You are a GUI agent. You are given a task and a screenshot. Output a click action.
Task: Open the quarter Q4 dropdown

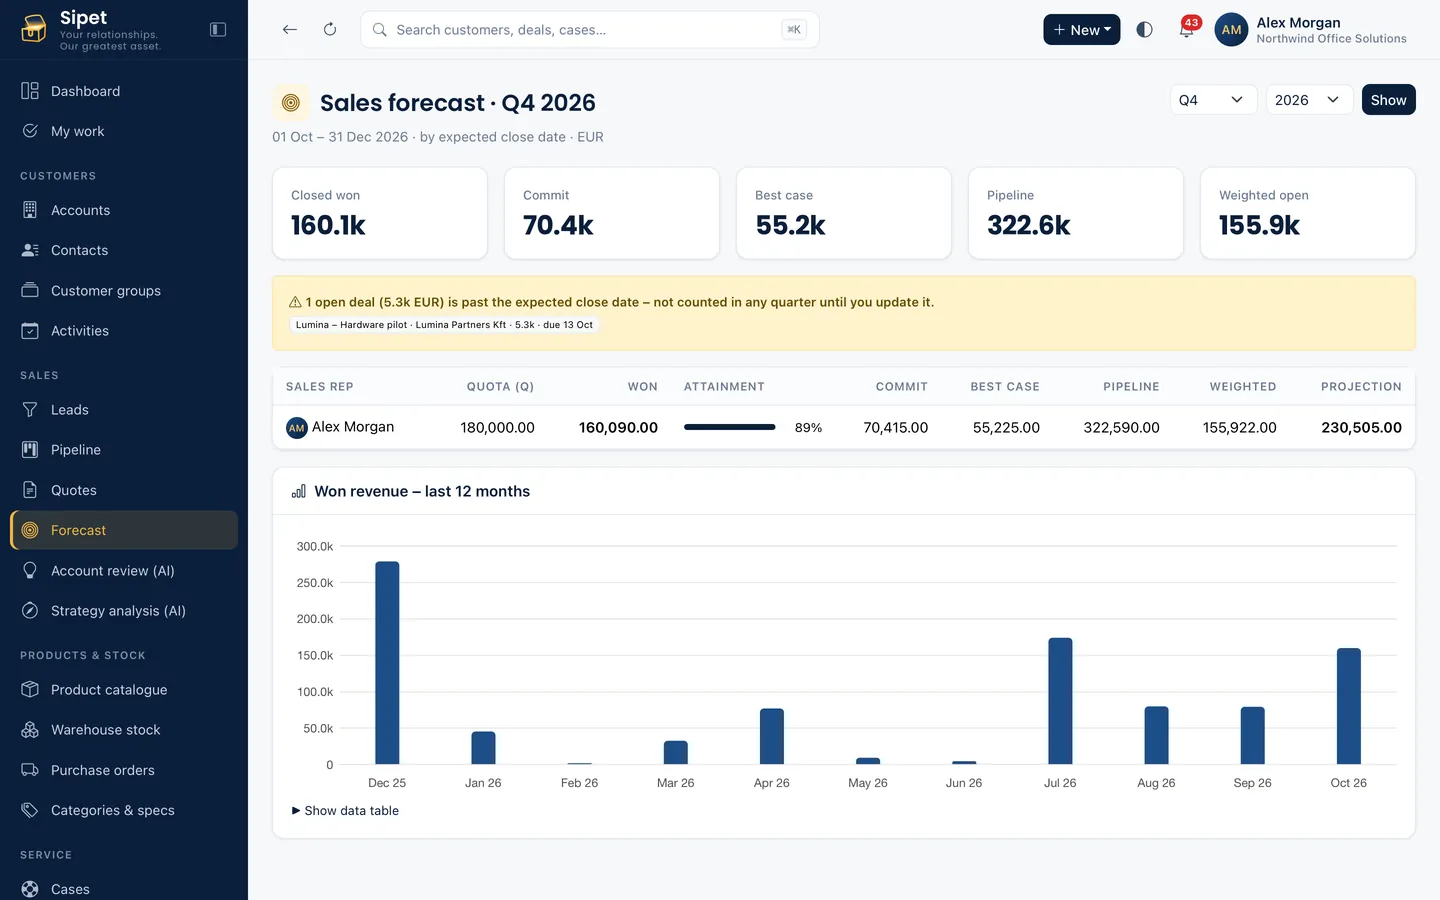click(x=1213, y=100)
